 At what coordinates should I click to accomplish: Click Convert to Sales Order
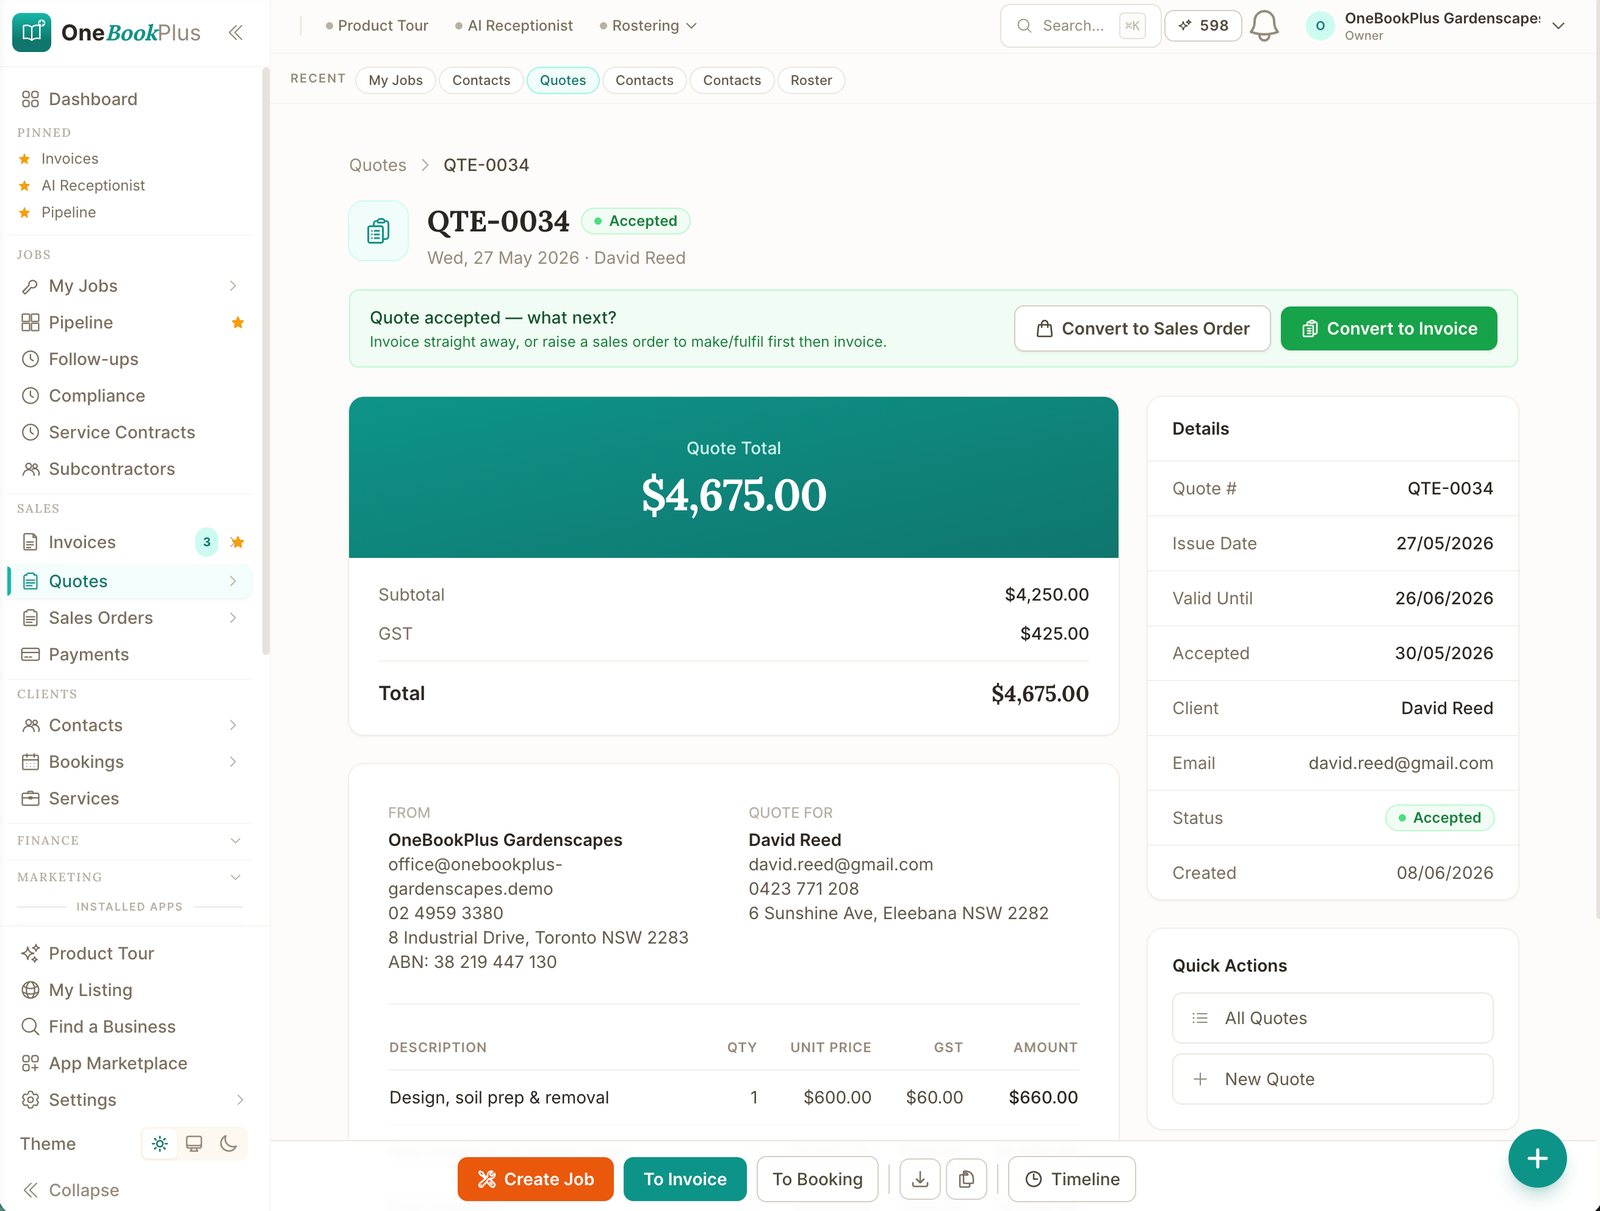[x=1142, y=328]
